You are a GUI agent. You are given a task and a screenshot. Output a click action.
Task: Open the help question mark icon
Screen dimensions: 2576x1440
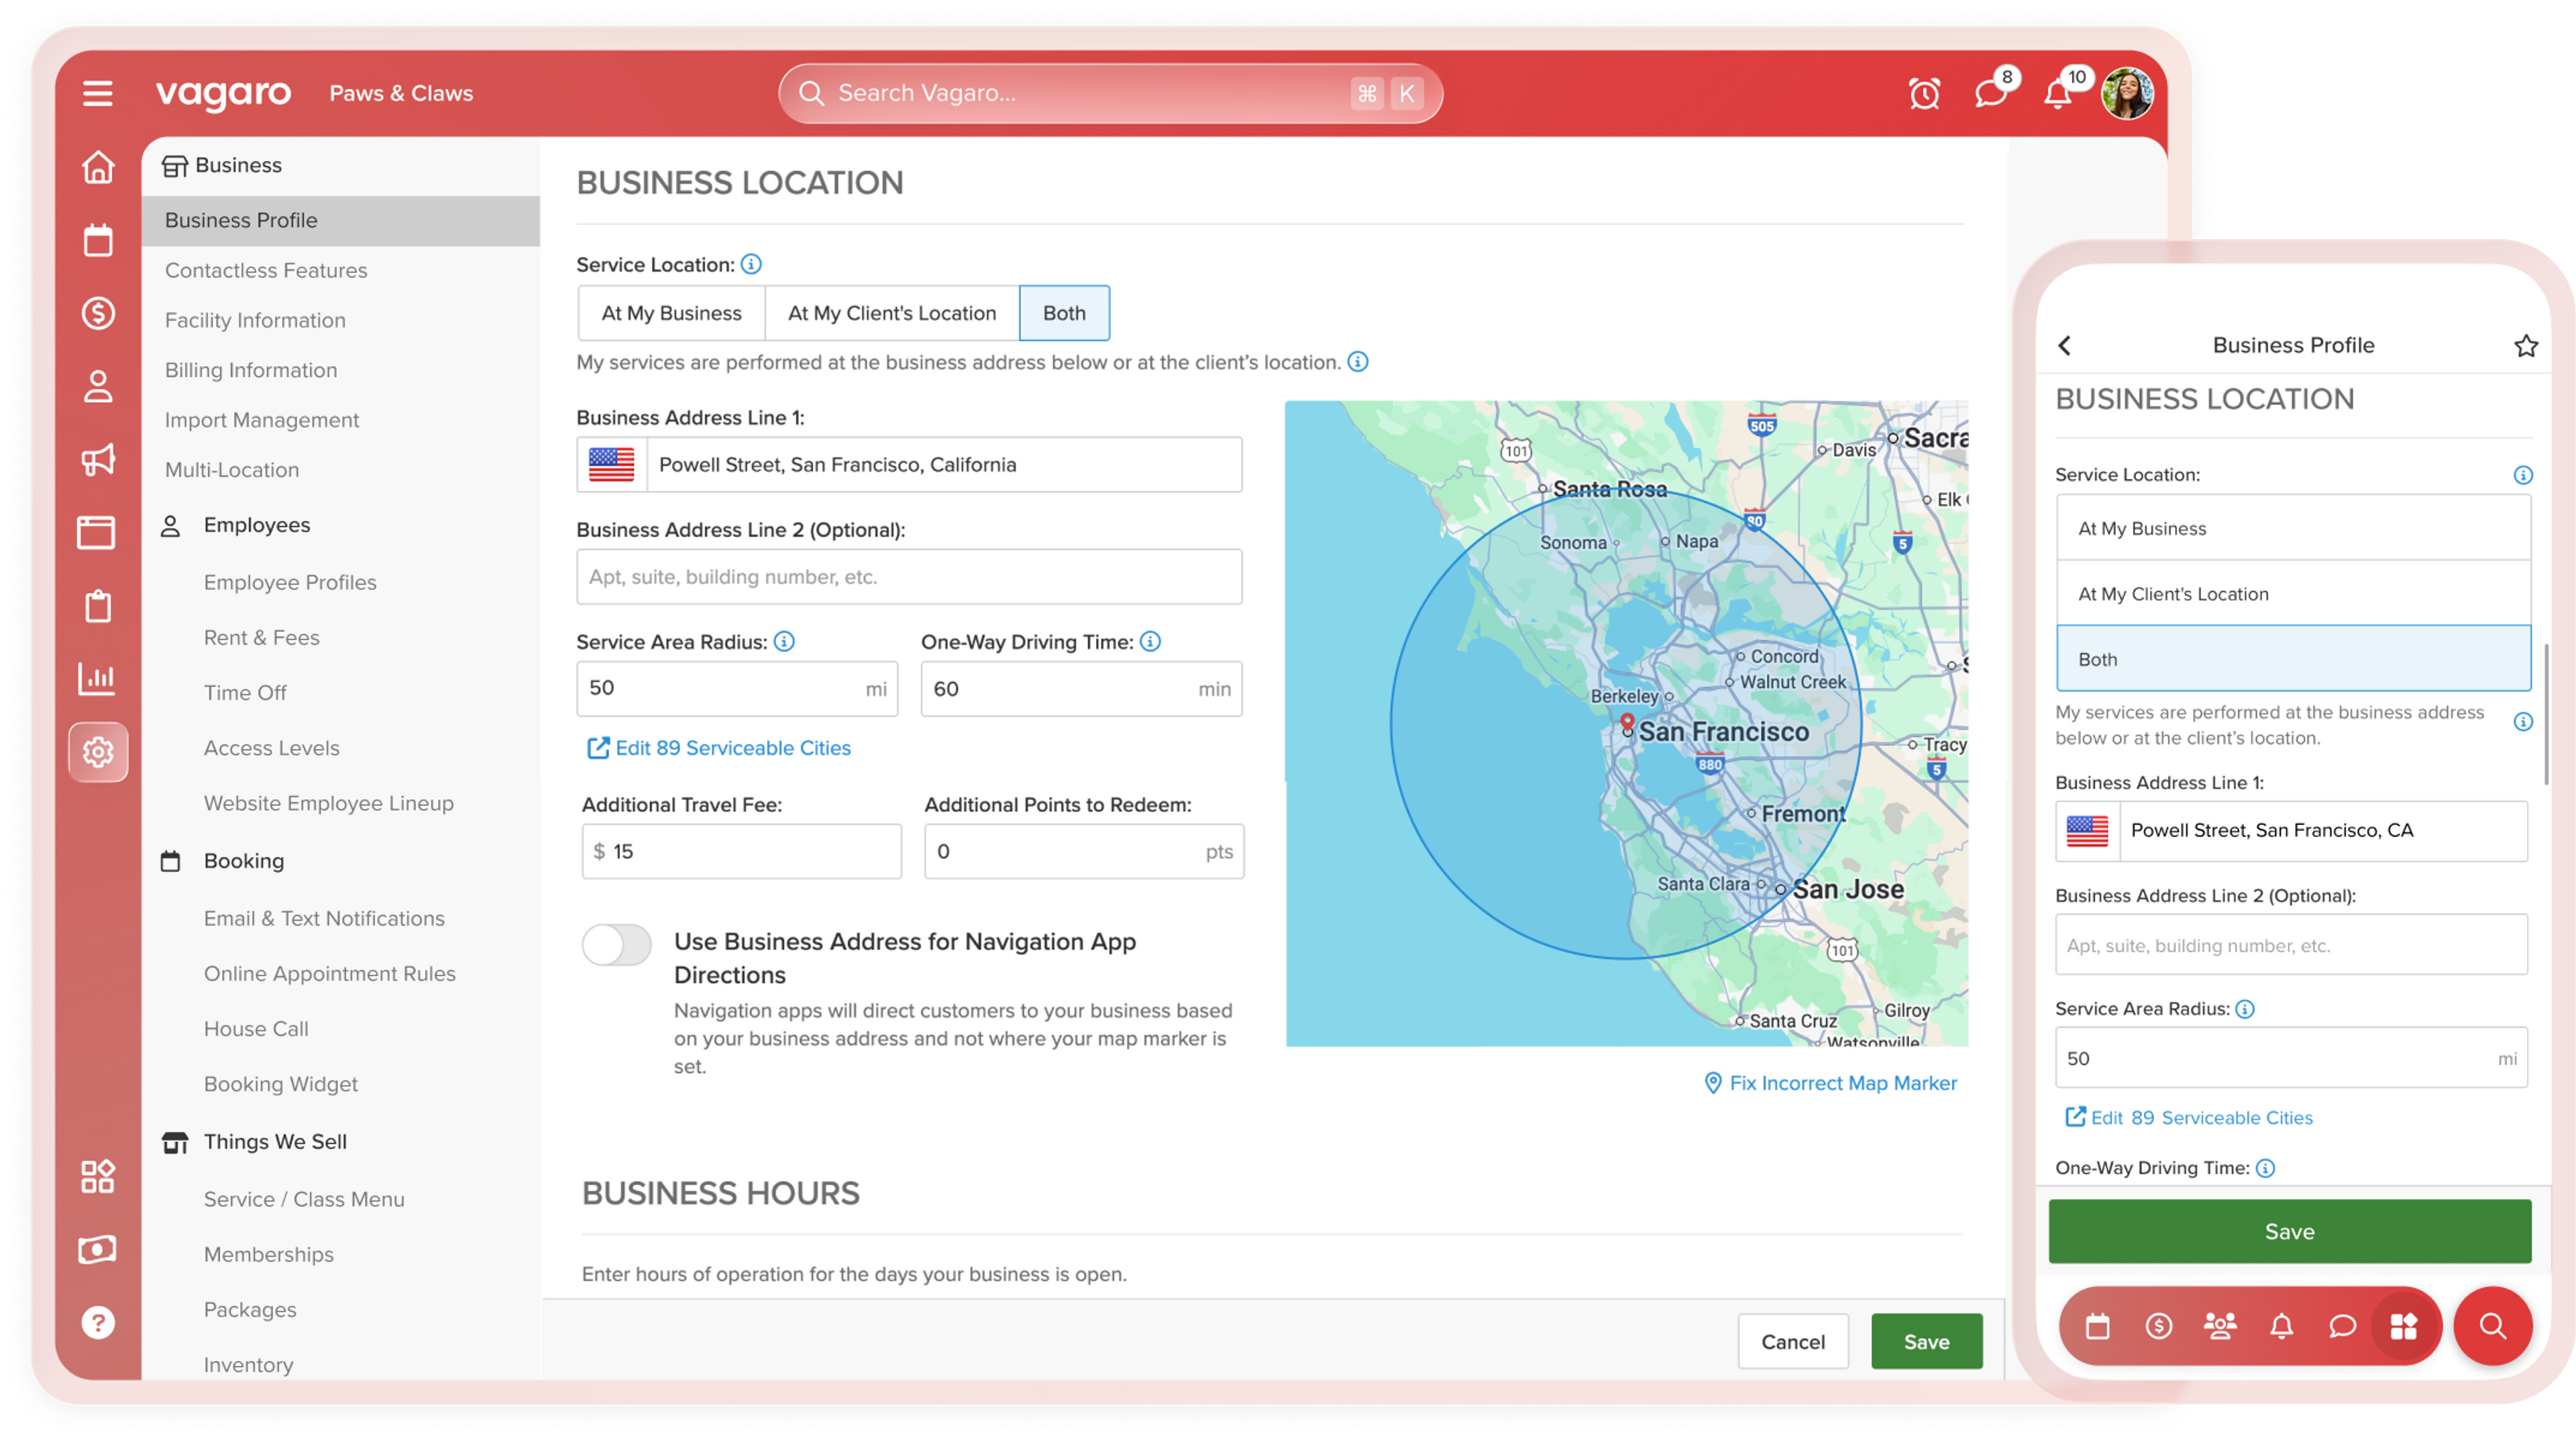tap(98, 1322)
